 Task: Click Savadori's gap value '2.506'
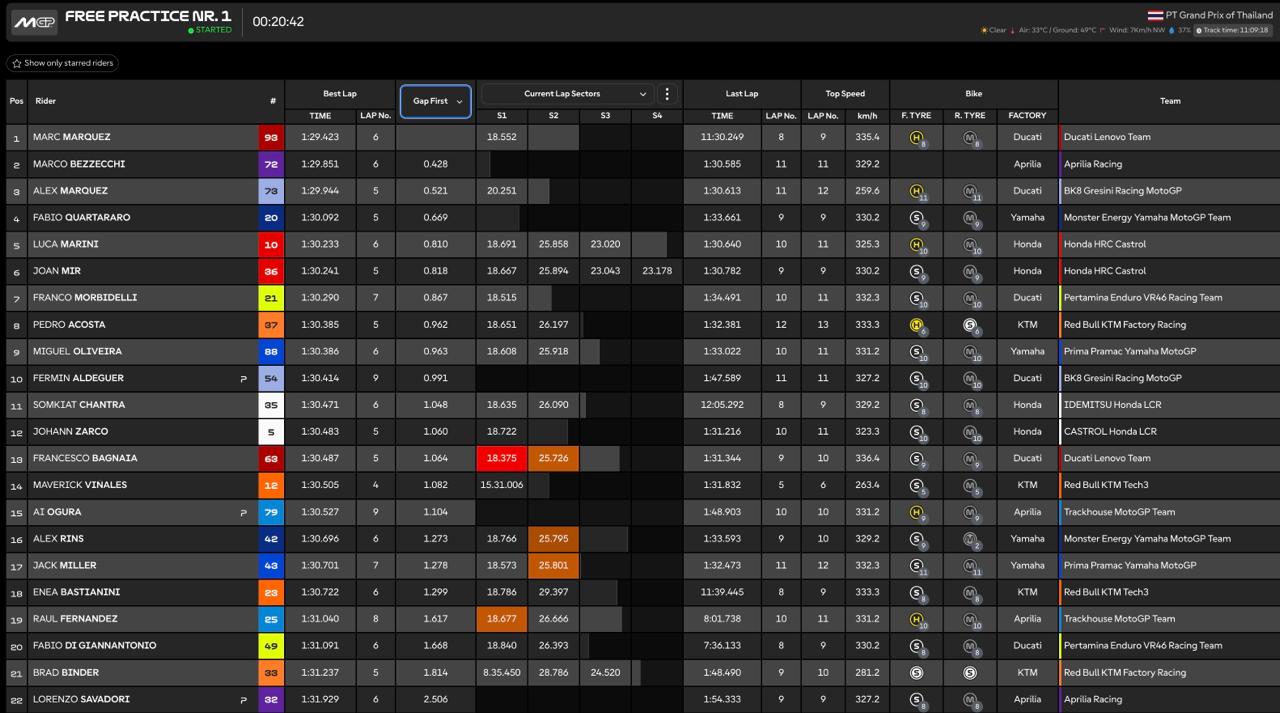[x=435, y=700]
